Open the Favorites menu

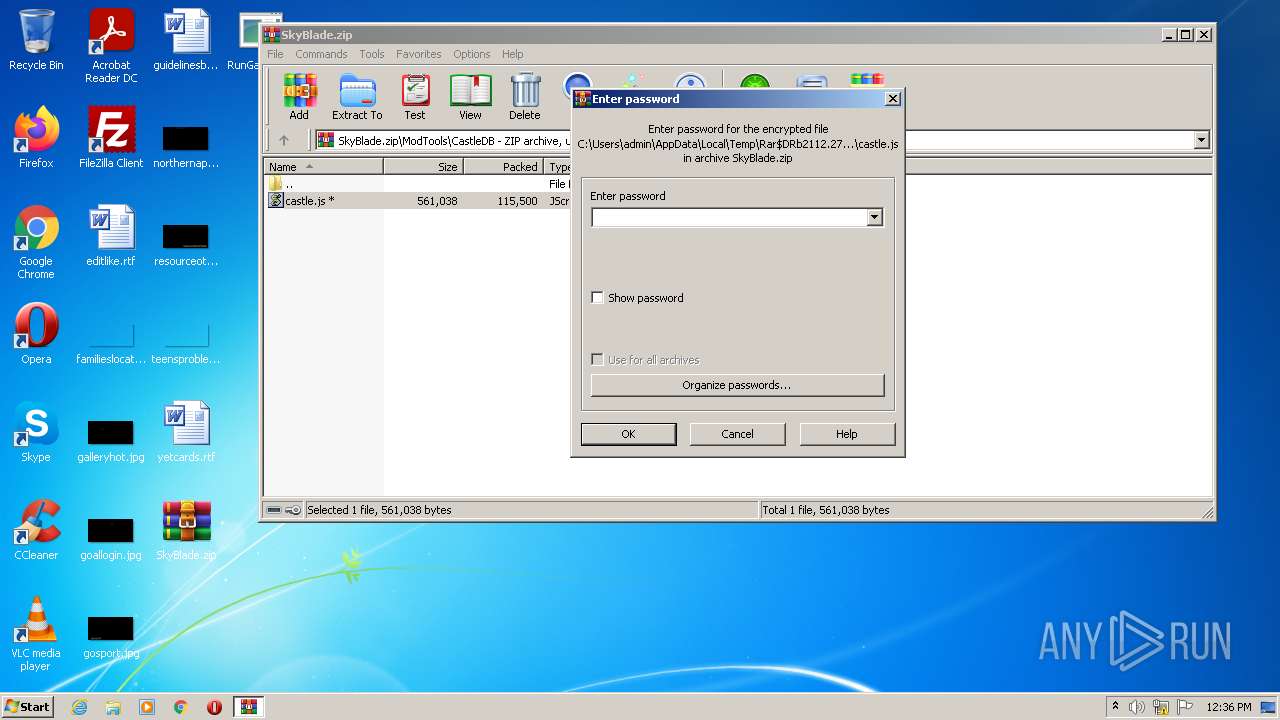click(x=419, y=54)
